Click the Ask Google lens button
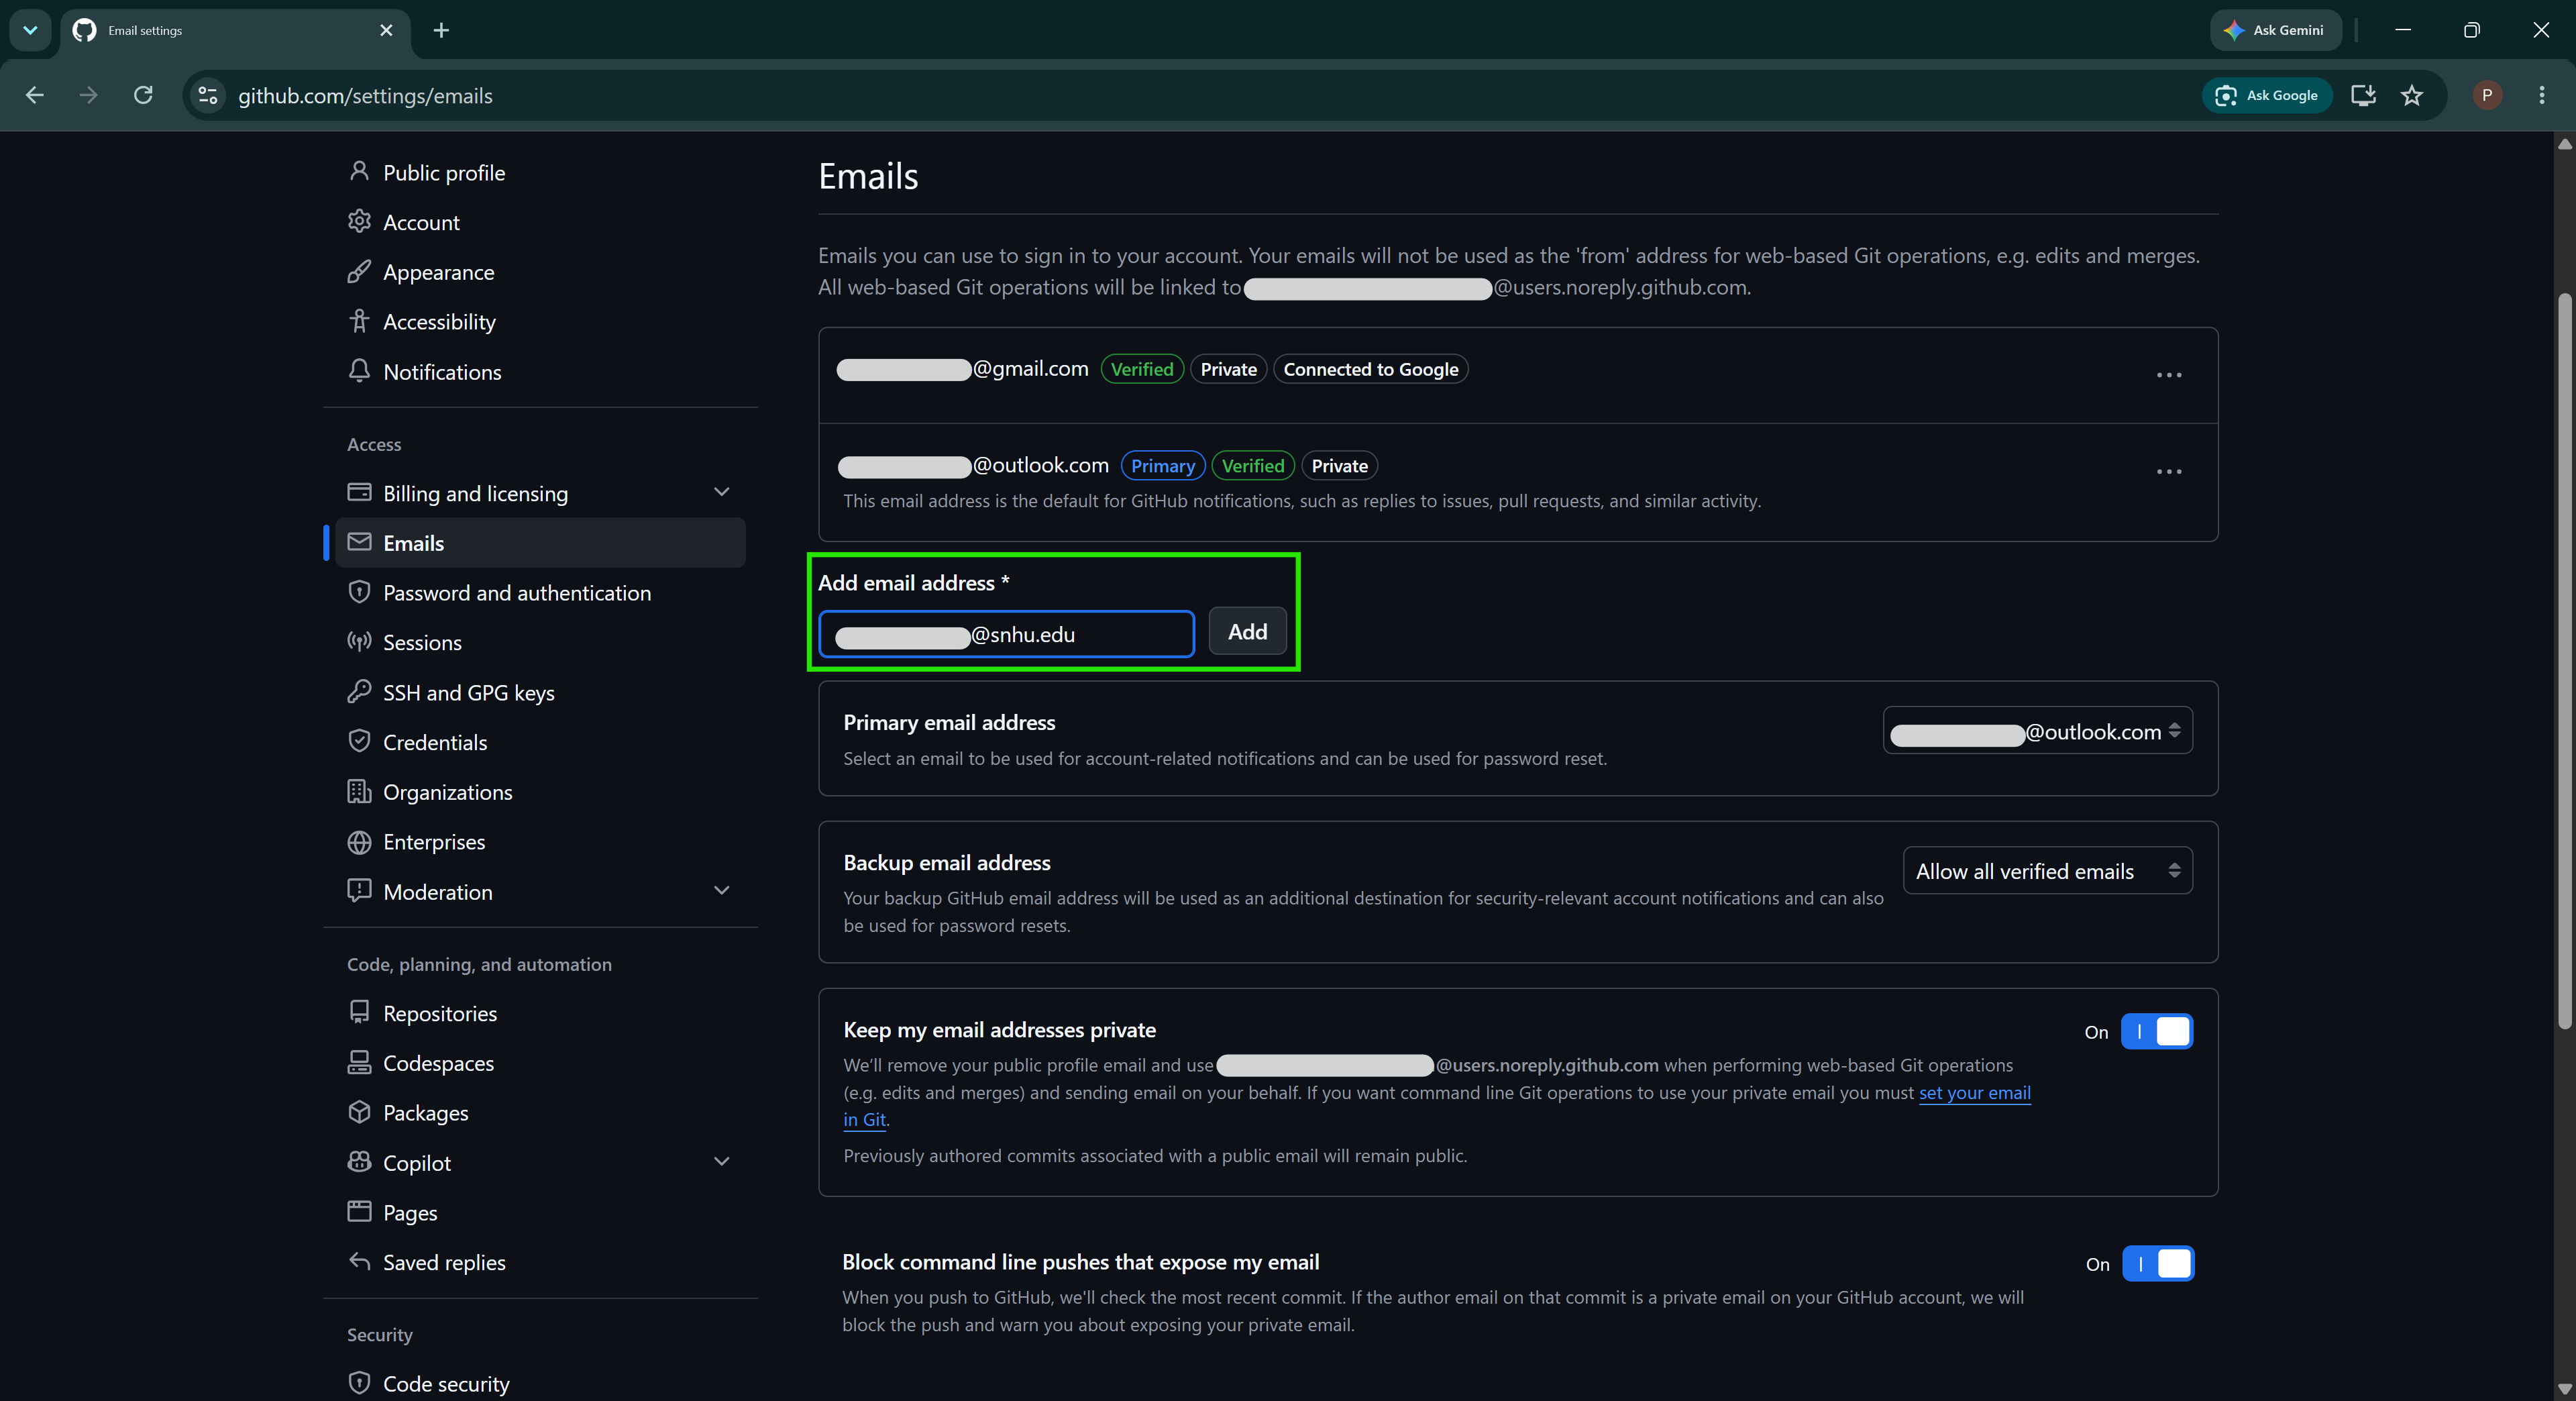The height and width of the screenshot is (1401, 2576). [2267, 95]
